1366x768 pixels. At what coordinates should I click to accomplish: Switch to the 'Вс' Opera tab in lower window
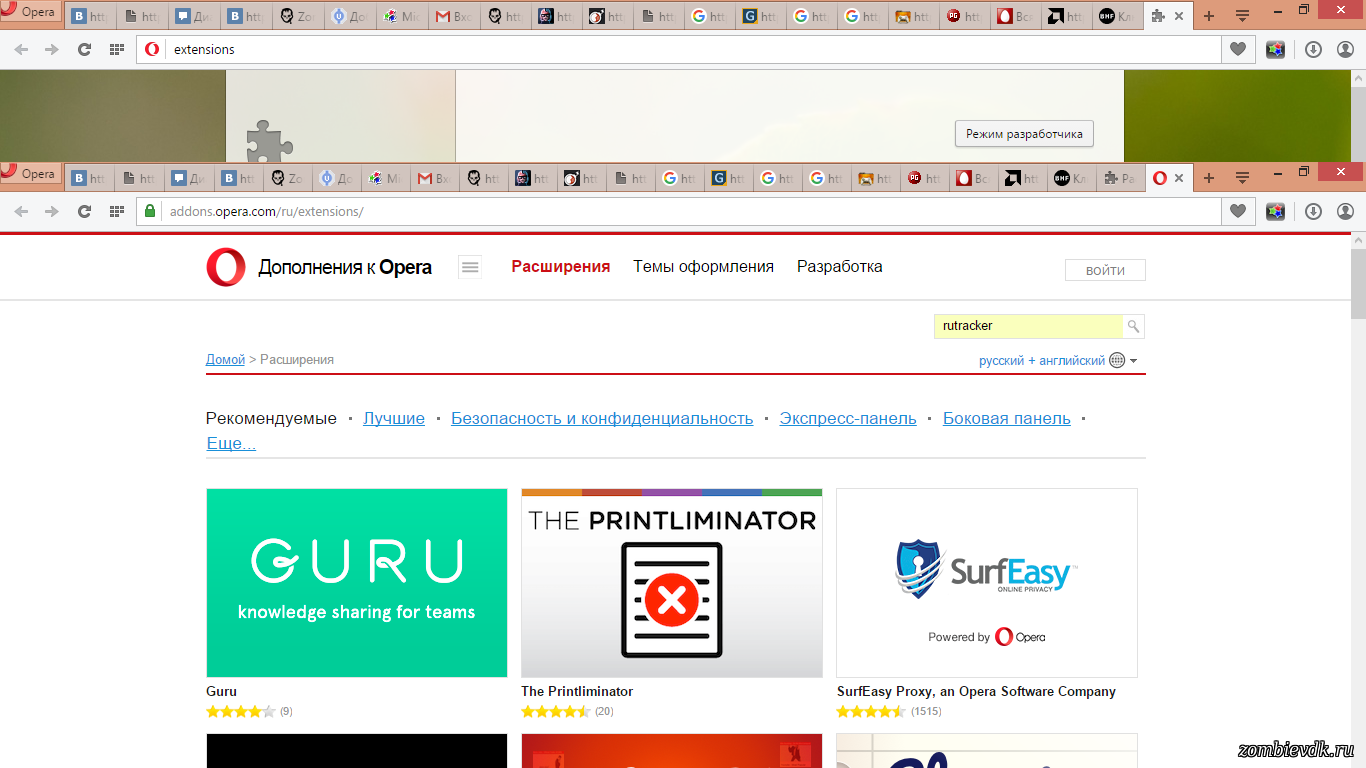[974, 179]
